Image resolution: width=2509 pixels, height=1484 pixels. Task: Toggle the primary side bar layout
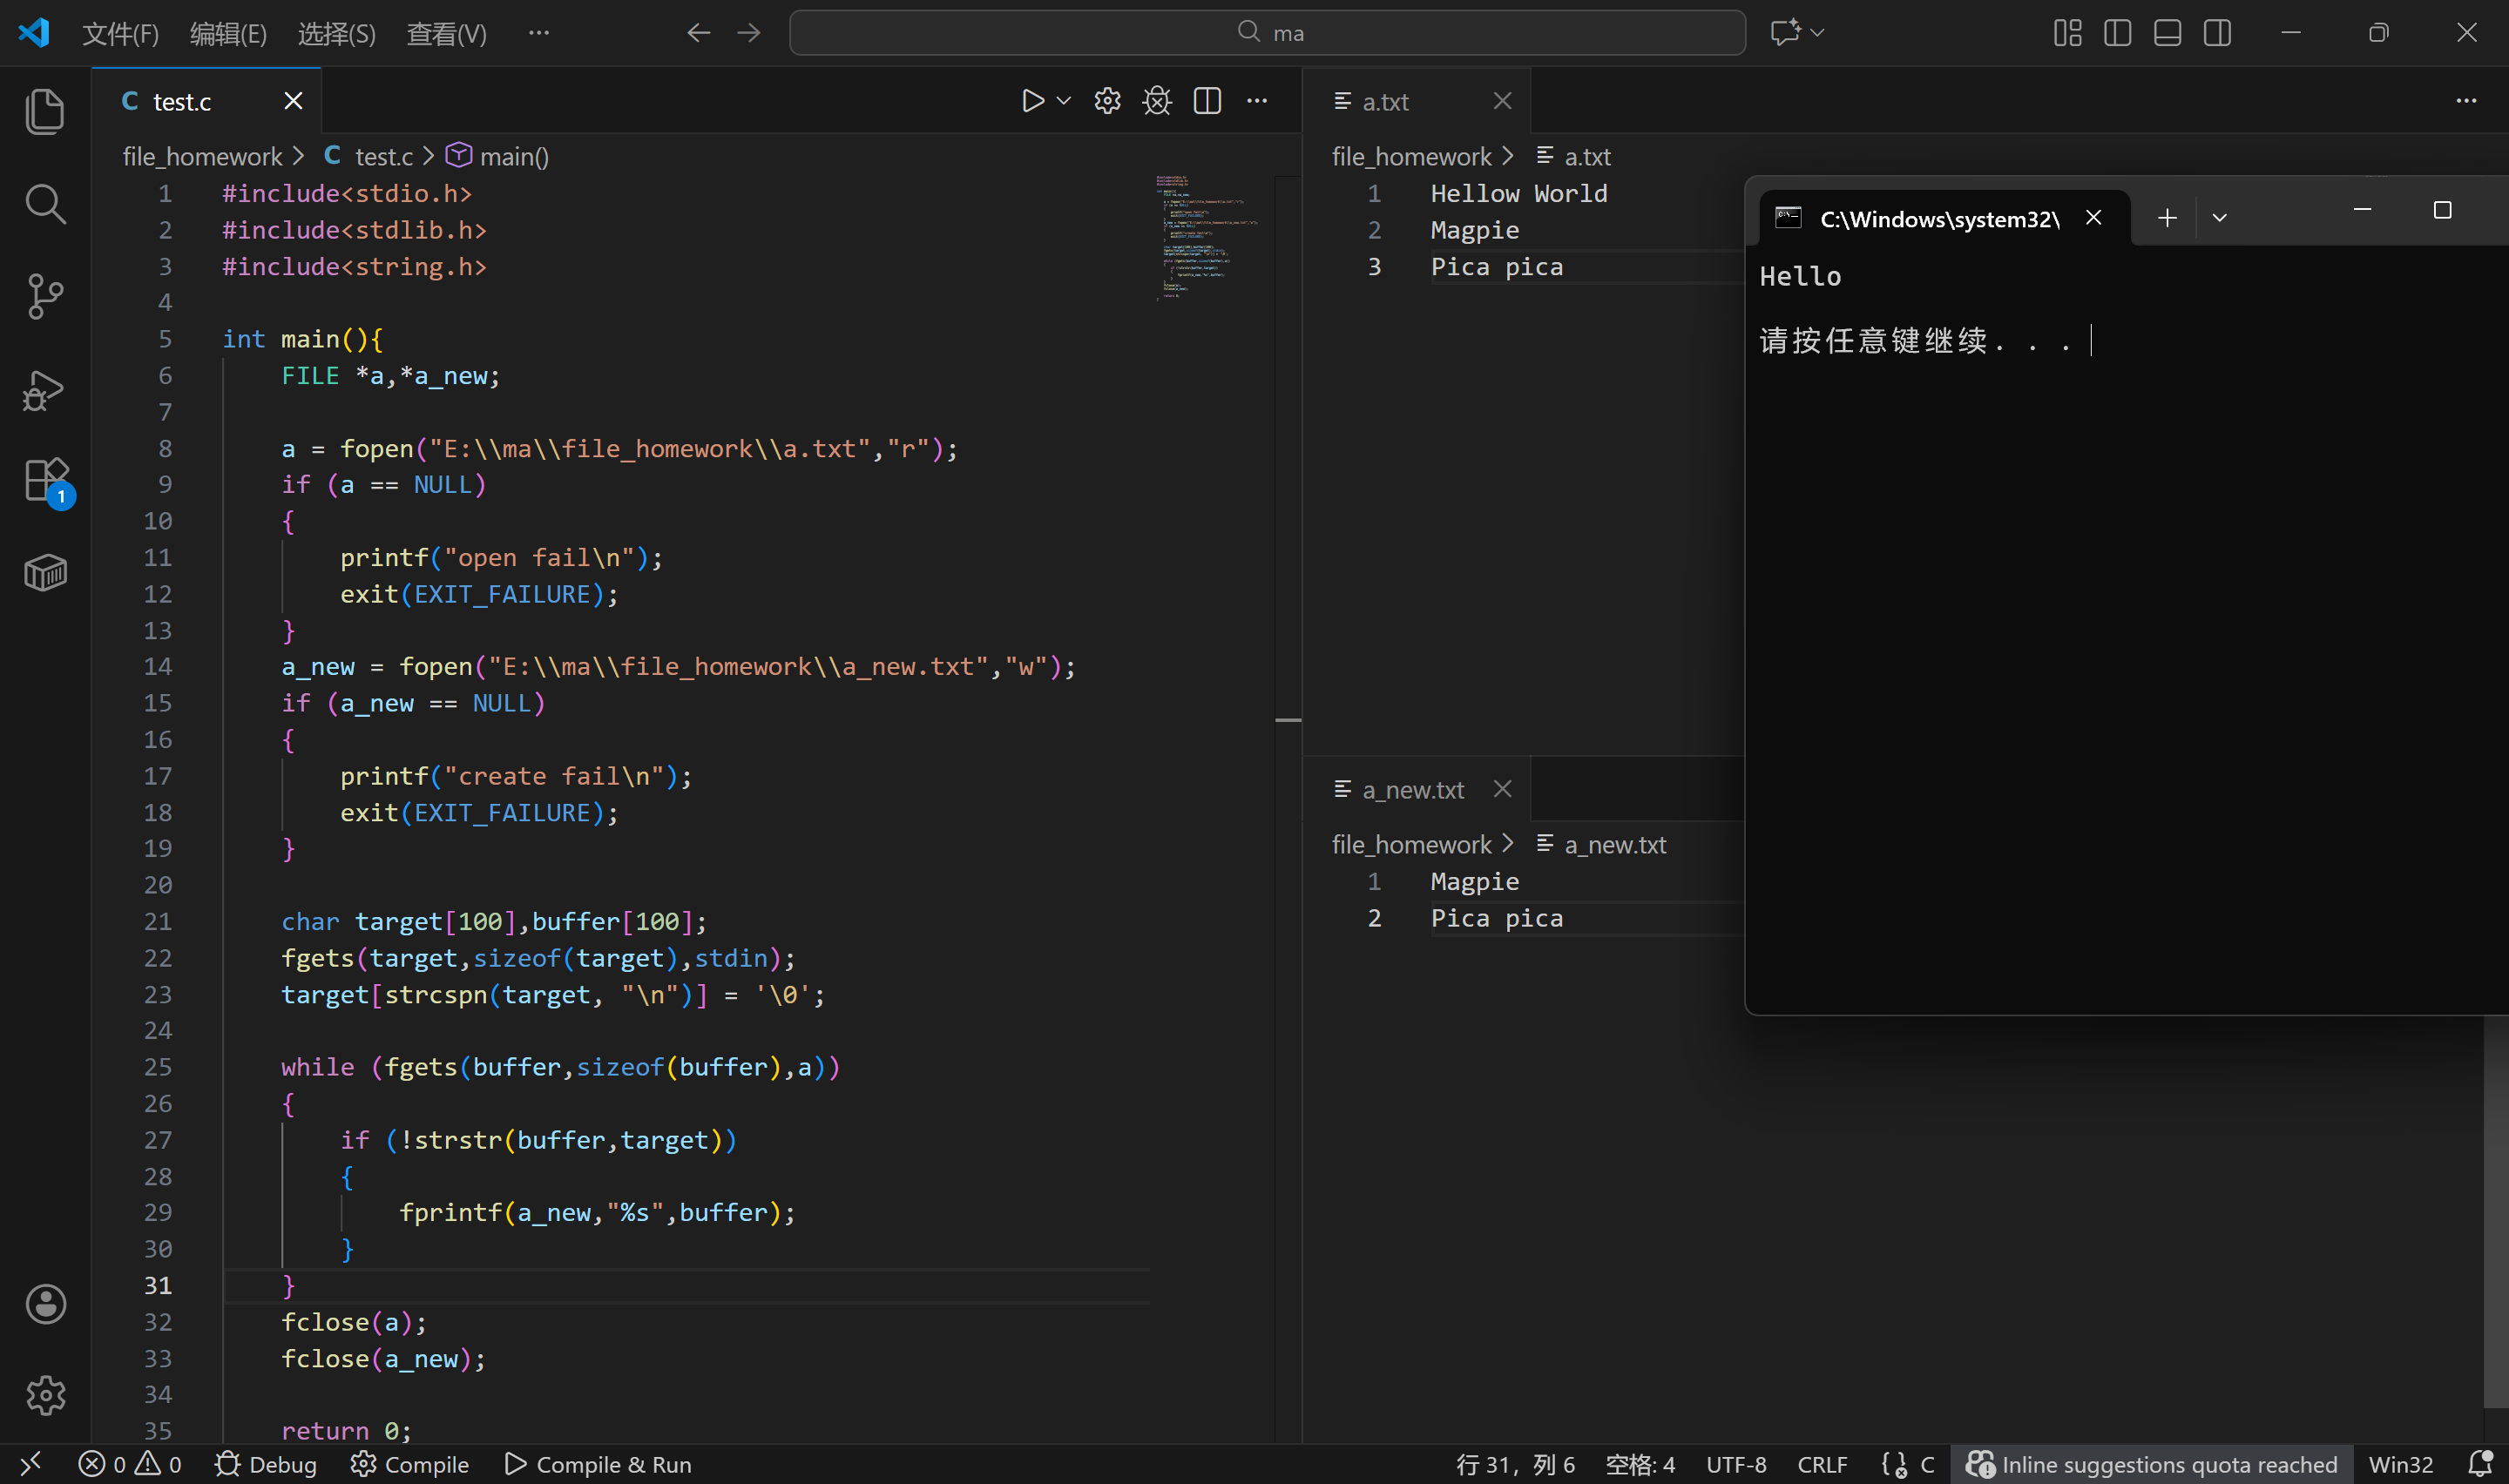[x=2117, y=33]
